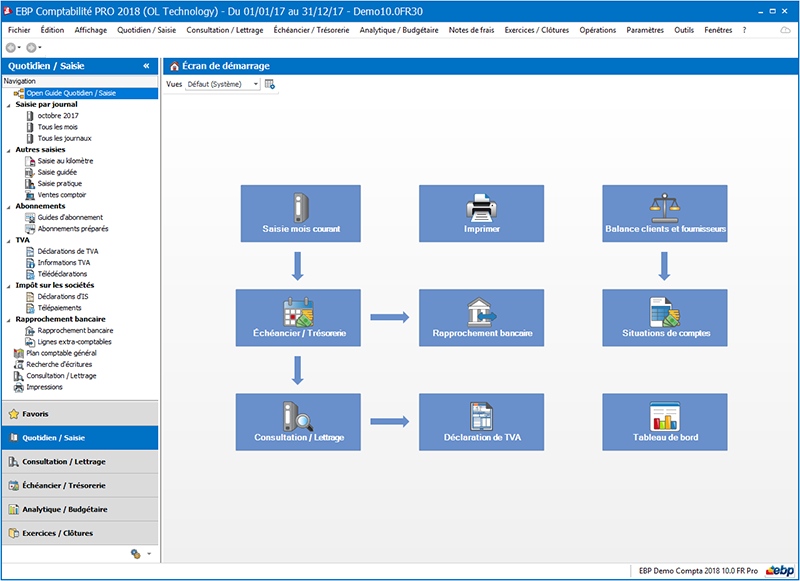Collapse the Saisie par journal group
This screenshot has width=800, height=581.
pyautogui.click(x=8, y=105)
